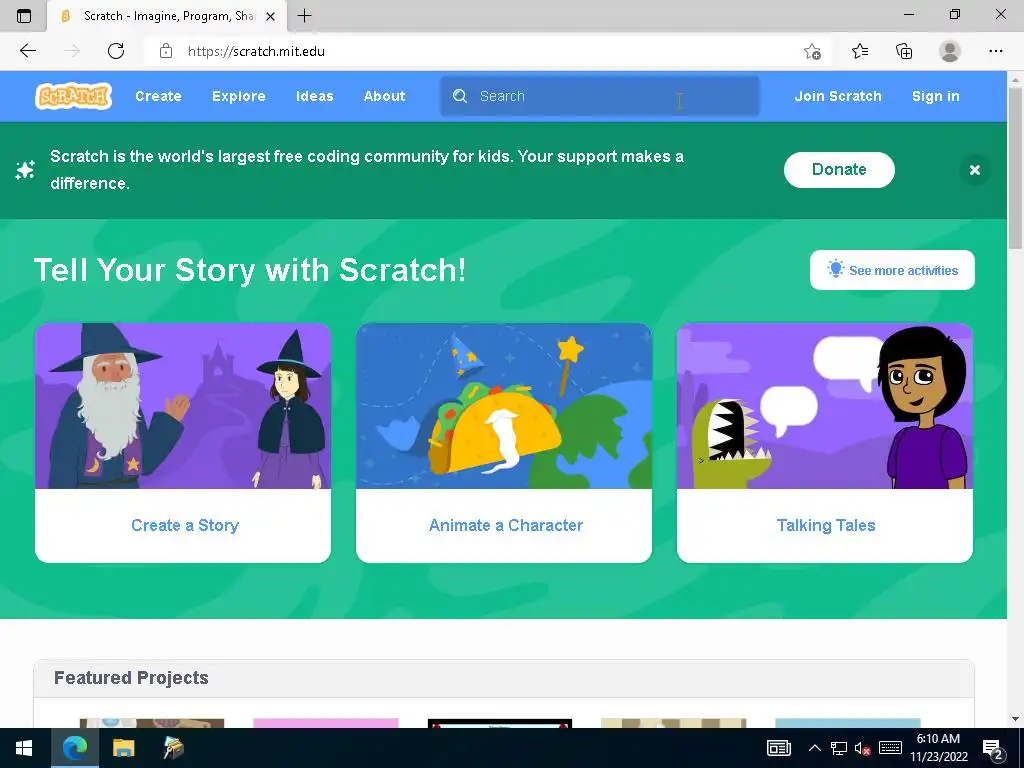Click Microsoft Edge taskbar icon
This screenshot has width=1024, height=768.
[74, 748]
